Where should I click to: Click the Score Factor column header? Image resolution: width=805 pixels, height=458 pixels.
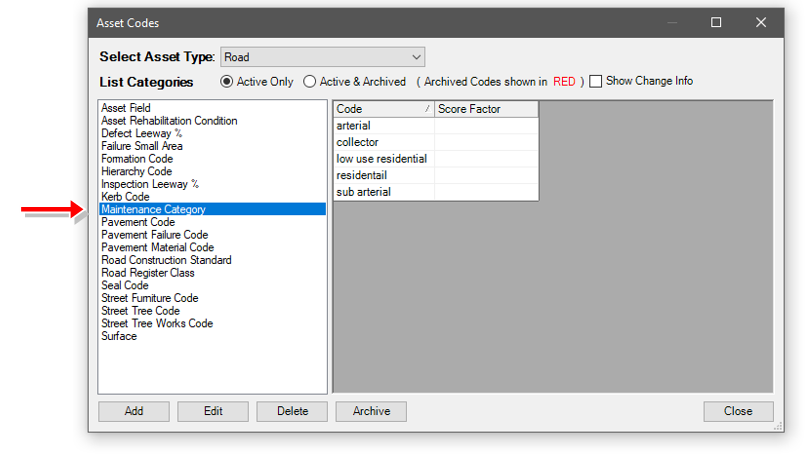485,109
